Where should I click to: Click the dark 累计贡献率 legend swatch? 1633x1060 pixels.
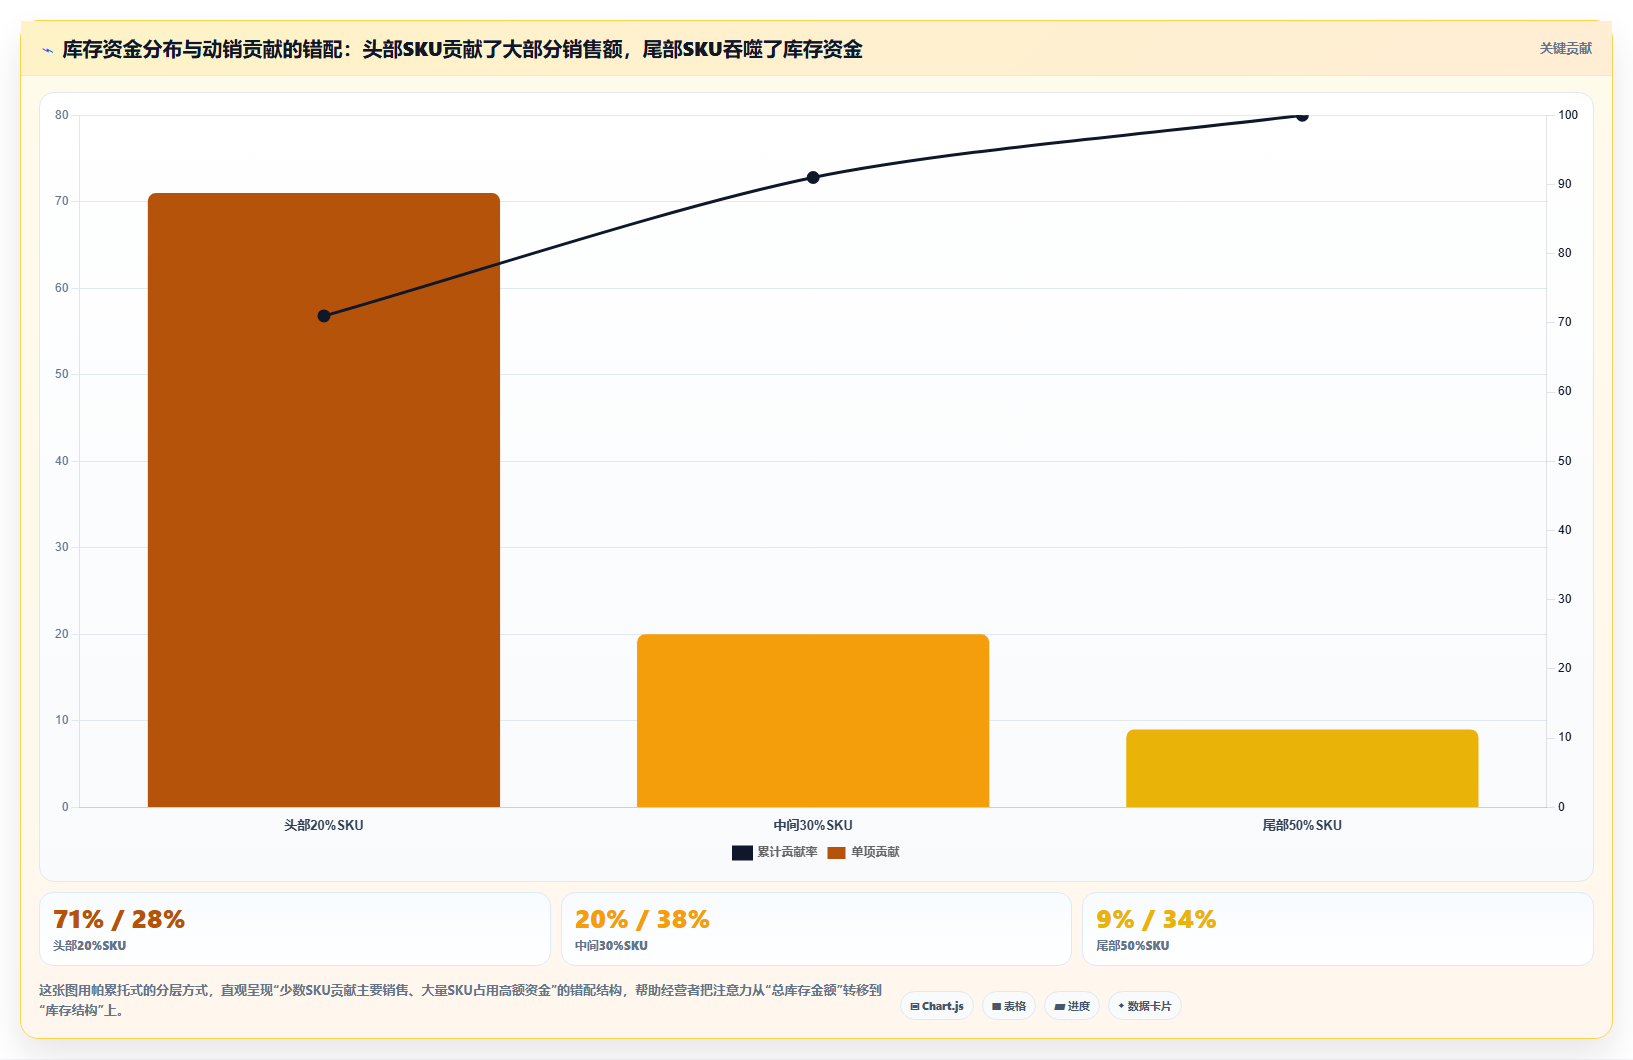pyautogui.click(x=742, y=853)
